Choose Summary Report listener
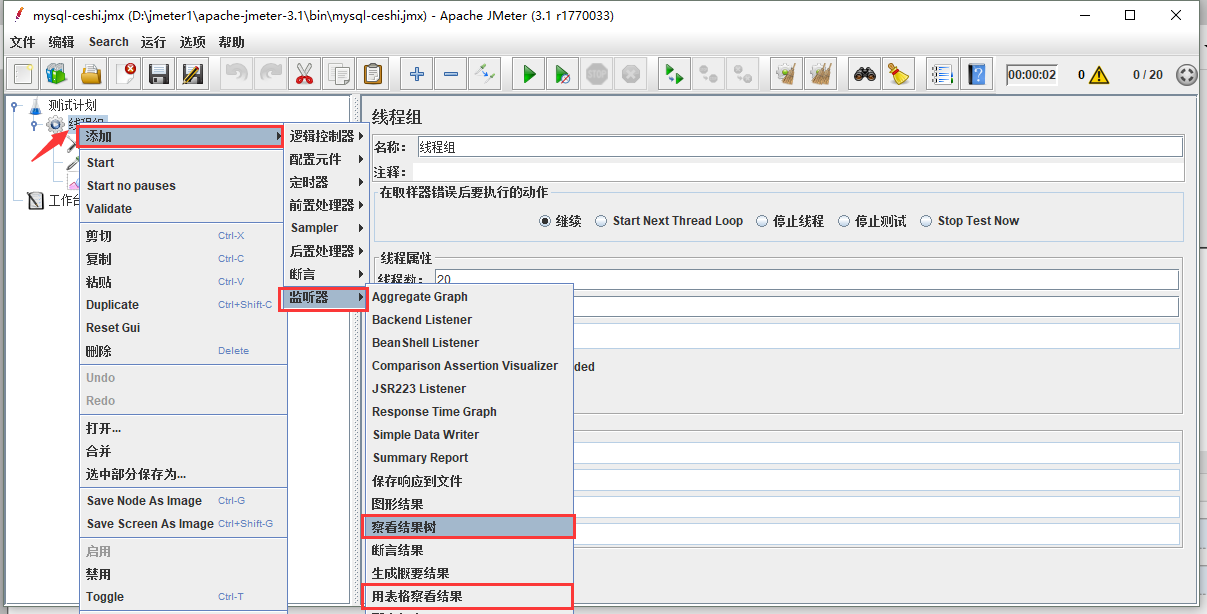 point(468,458)
